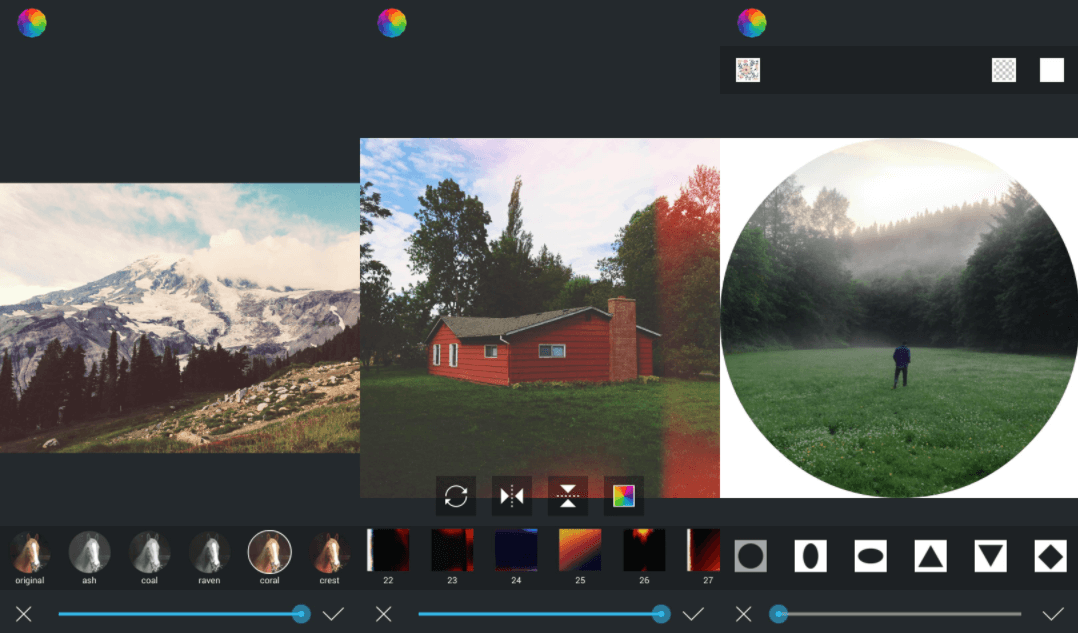Choose the ash black-and-white filter
1078x633 pixels.
coord(89,553)
